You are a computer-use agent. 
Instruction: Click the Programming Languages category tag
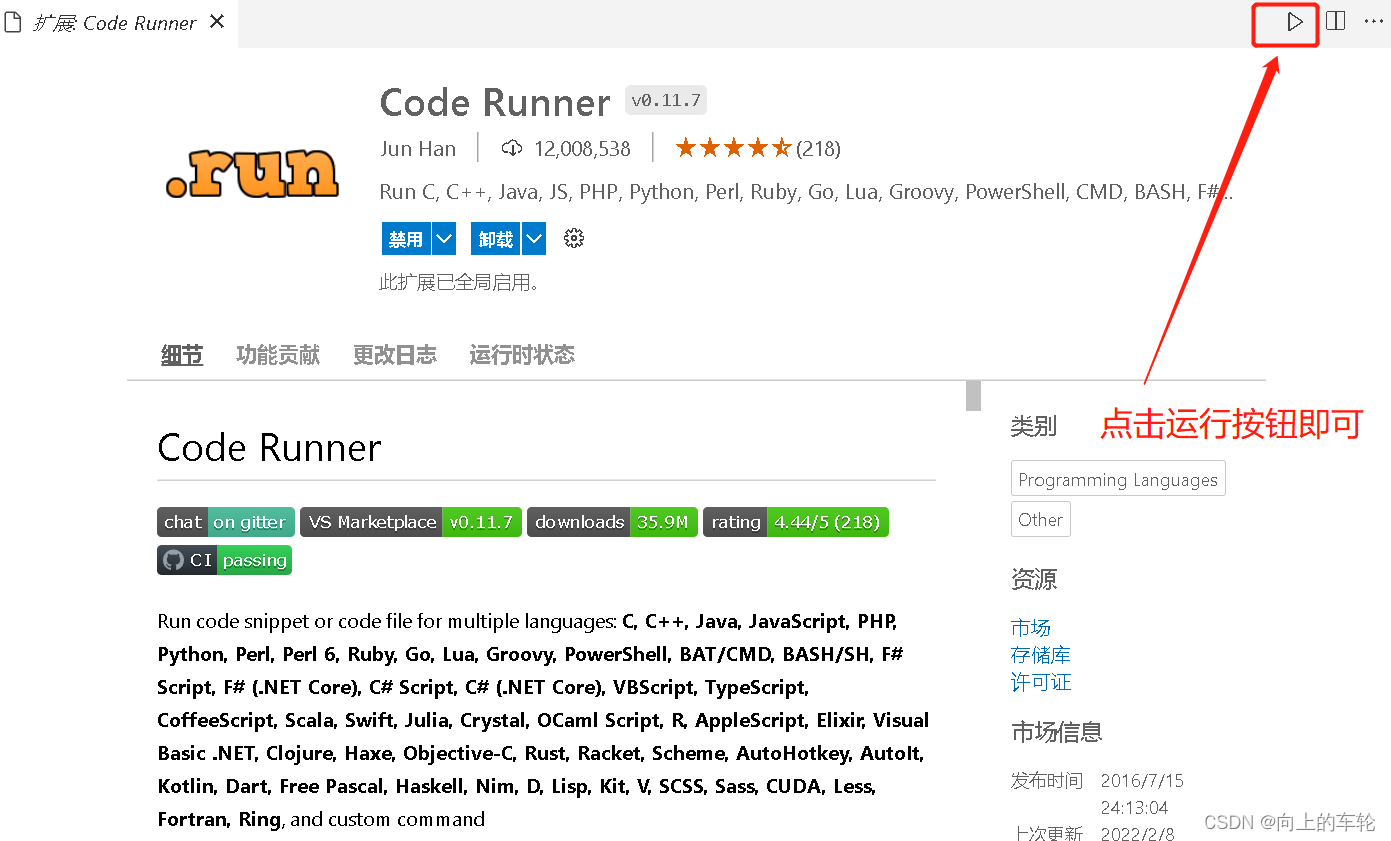[1118, 479]
